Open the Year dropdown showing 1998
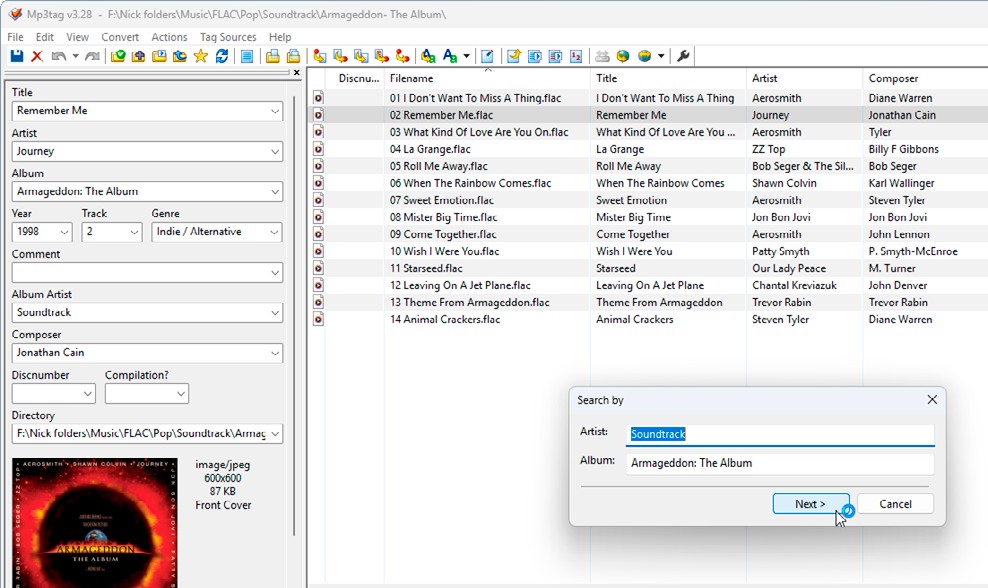The image size is (988, 588). point(64,232)
